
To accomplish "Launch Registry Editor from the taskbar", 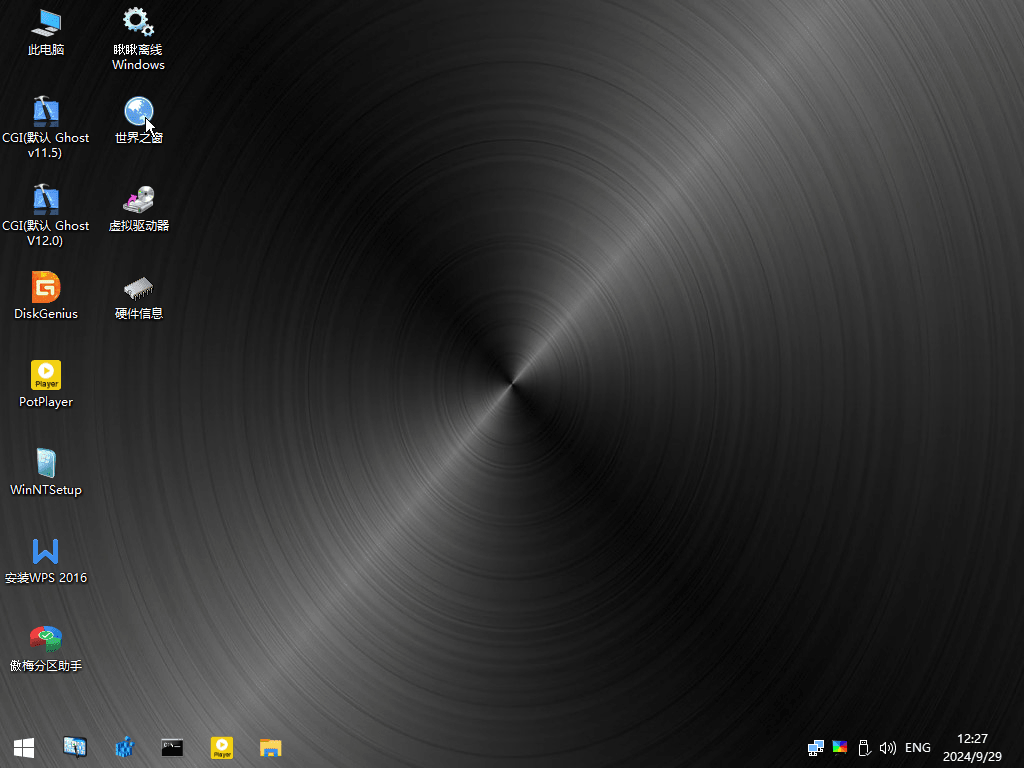I will (x=124, y=747).
